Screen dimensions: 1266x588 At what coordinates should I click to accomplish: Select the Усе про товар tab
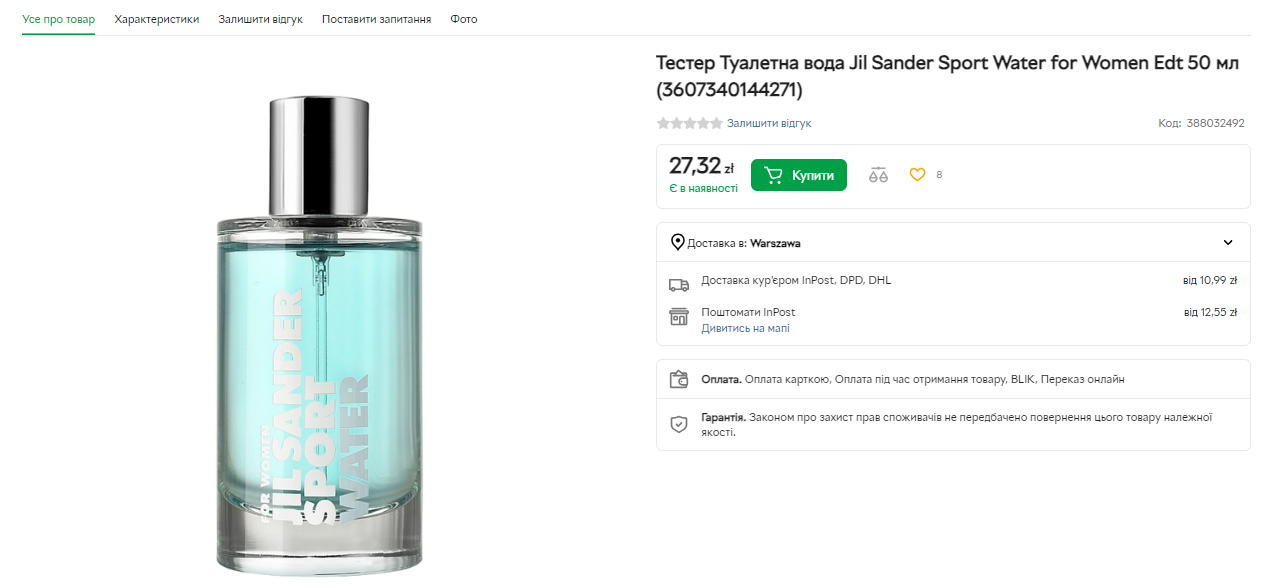tap(58, 19)
